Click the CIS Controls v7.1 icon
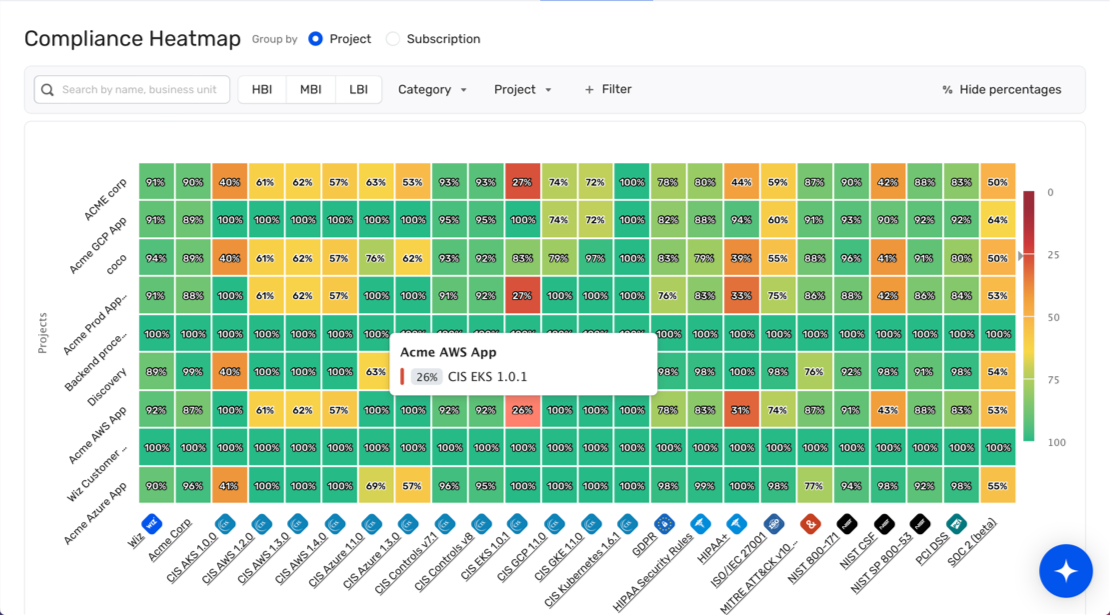This screenshot has height=615, width=1110. click(x=445, y=524)
